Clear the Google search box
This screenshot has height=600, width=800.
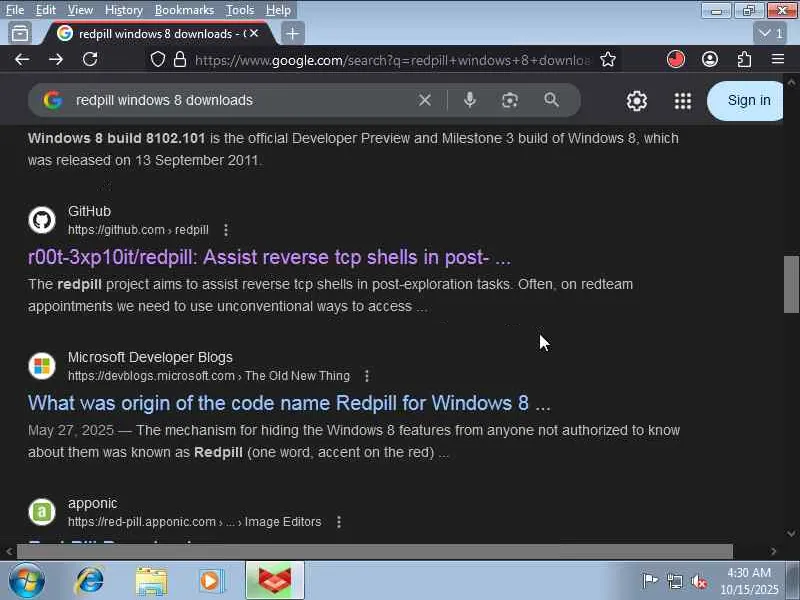click(x=424, y=100)
